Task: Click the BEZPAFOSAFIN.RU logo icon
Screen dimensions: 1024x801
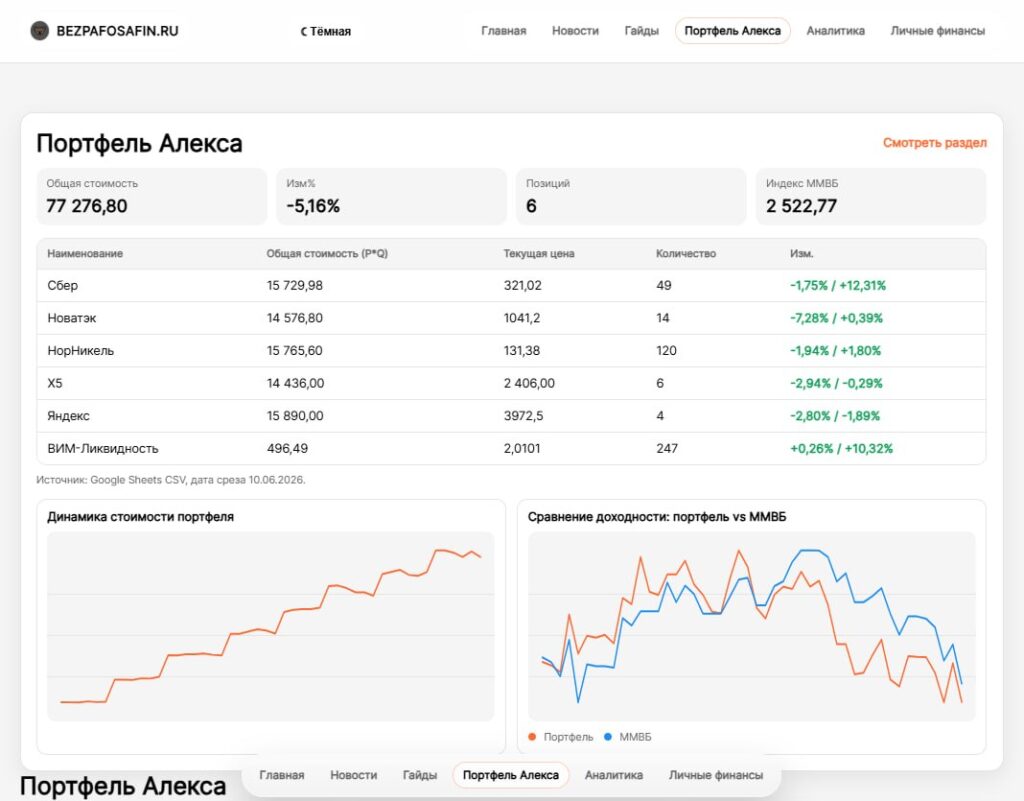Action: (x=40, y=31)
